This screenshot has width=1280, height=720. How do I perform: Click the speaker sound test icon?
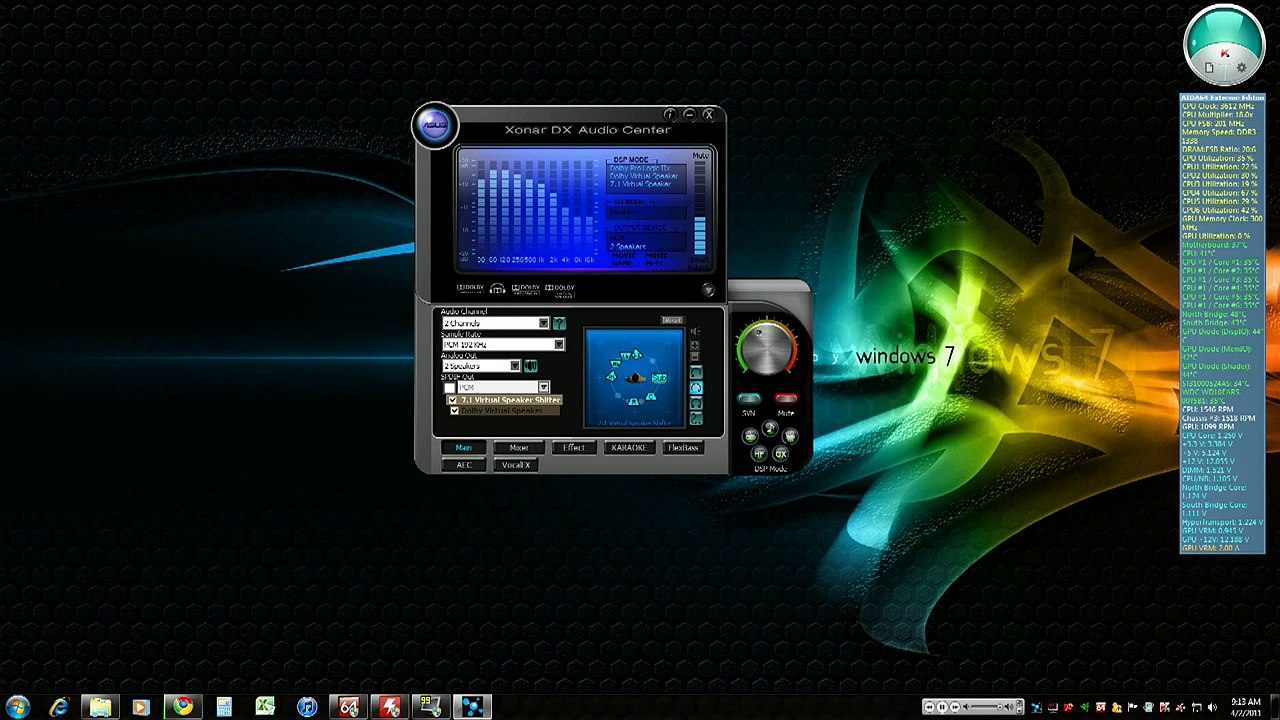click(x=696, y=333)
